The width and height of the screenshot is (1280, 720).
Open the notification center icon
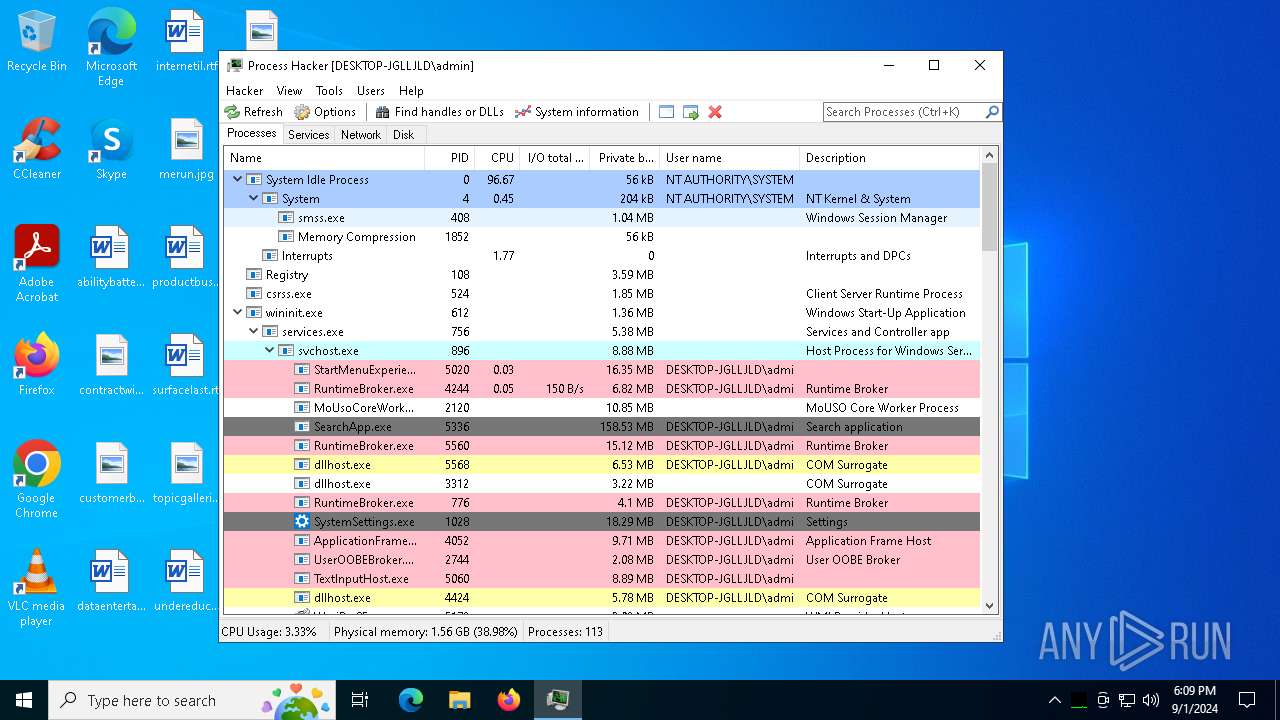pyautogui.click(x=1247, y=700)
